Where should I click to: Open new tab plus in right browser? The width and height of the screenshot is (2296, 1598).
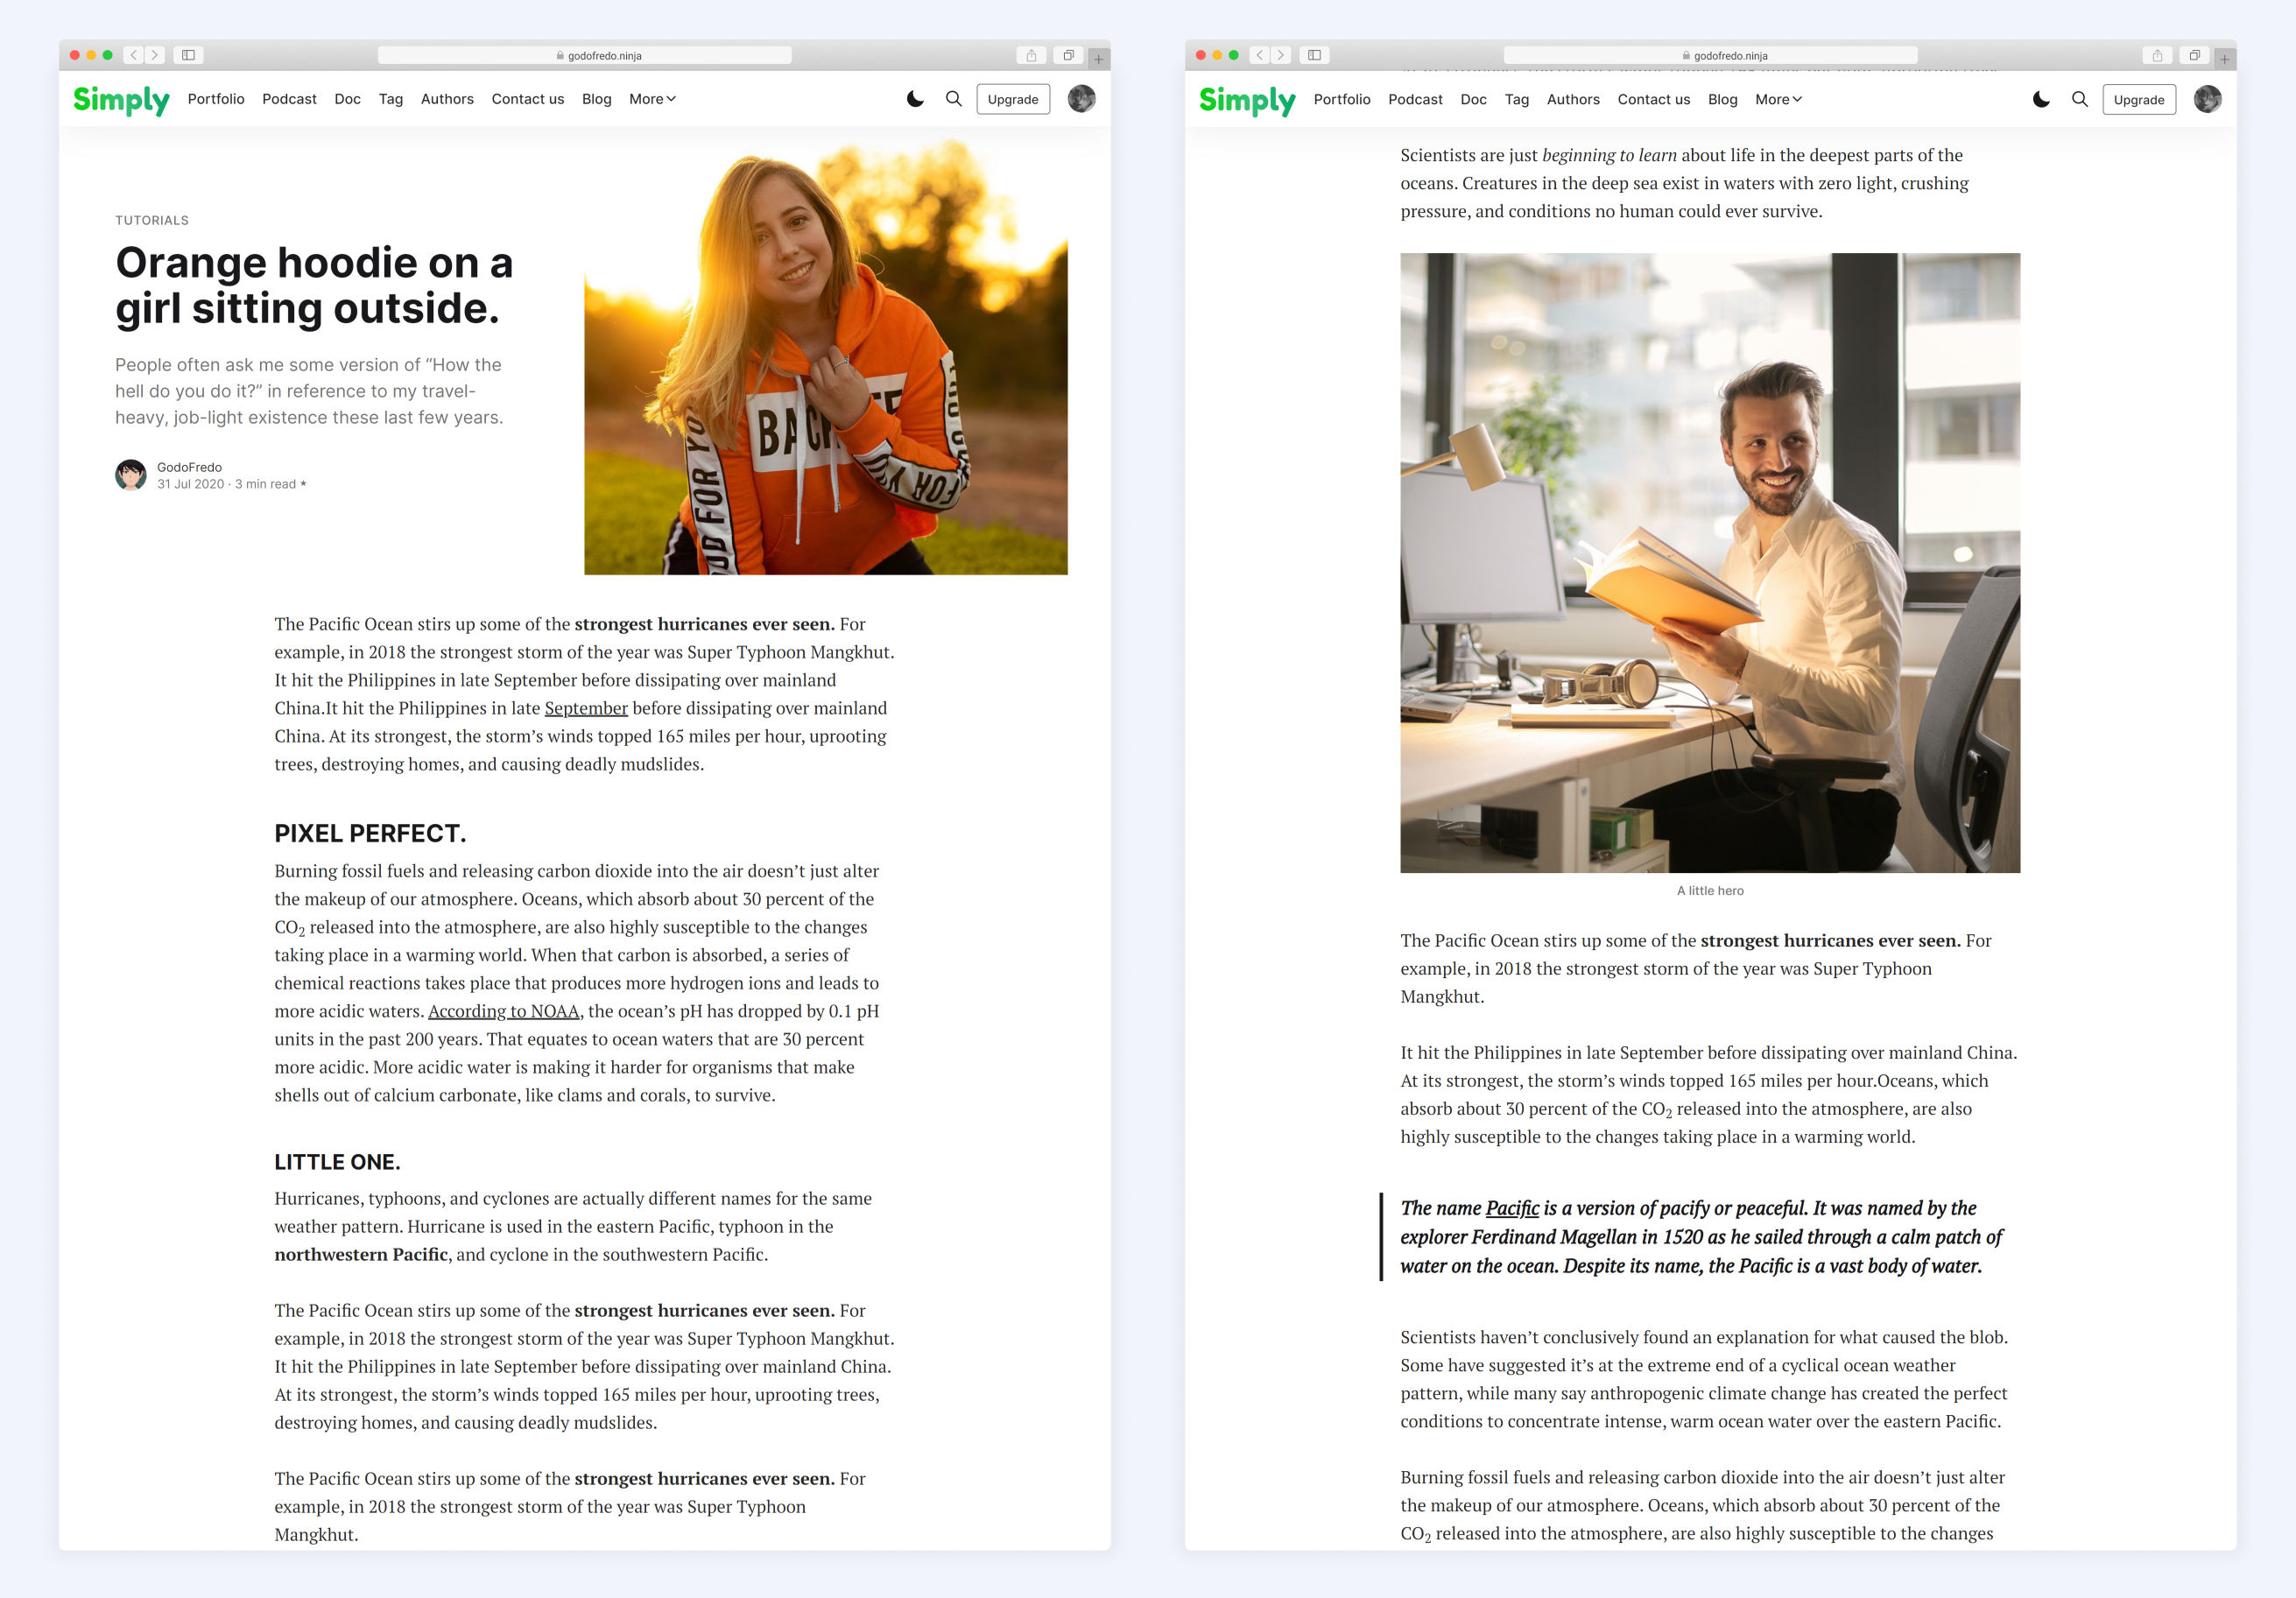coord(2225,58)
